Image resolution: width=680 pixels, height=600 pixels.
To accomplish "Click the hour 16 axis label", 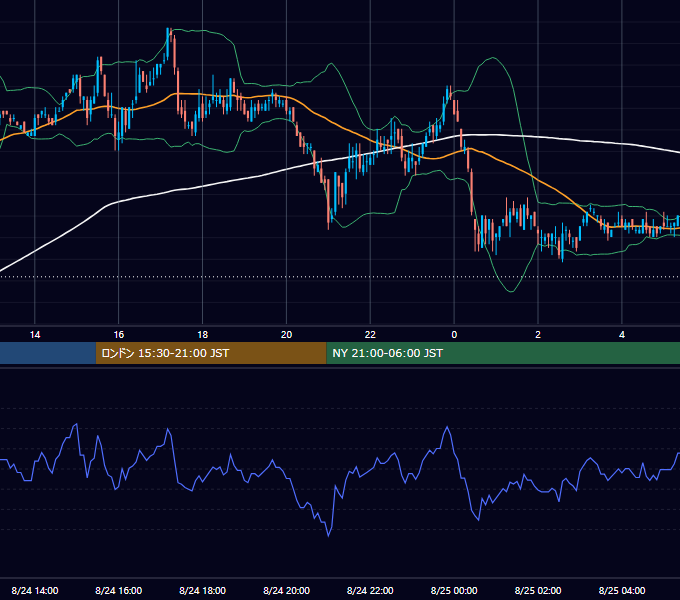I will click(x=118, y=335).
